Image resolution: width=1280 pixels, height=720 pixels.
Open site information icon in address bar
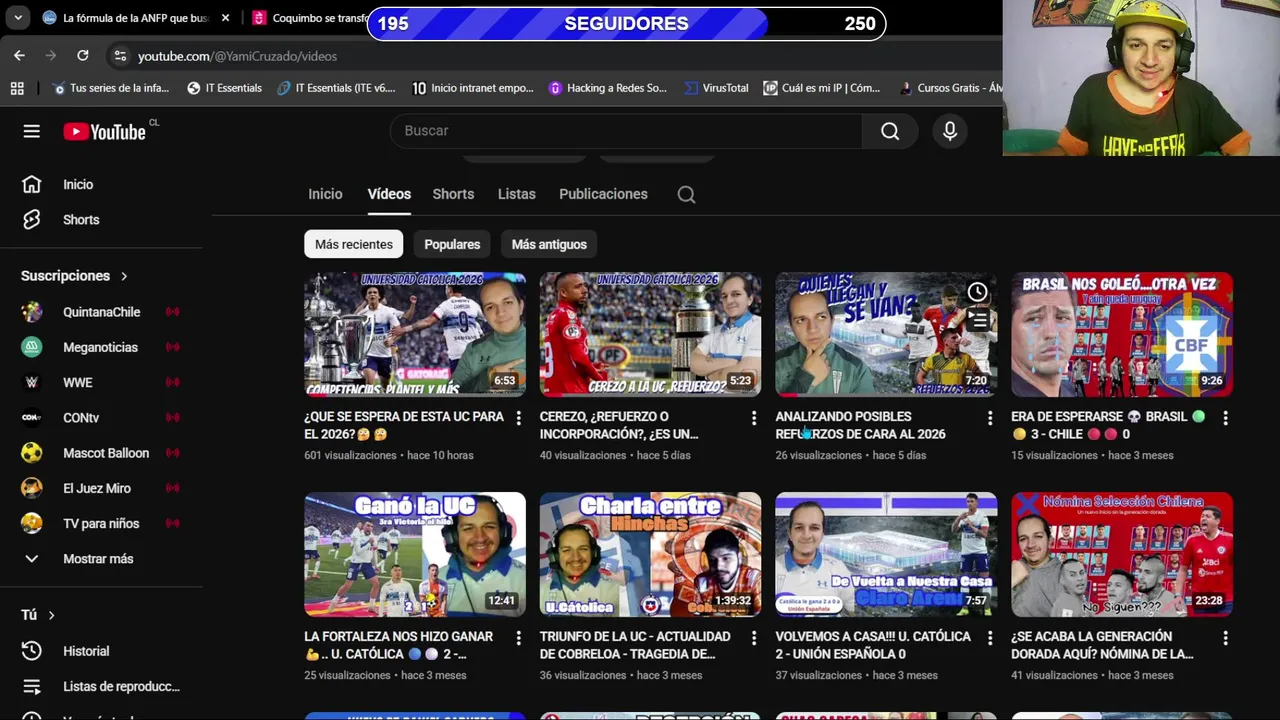click(x=120, y=56)
